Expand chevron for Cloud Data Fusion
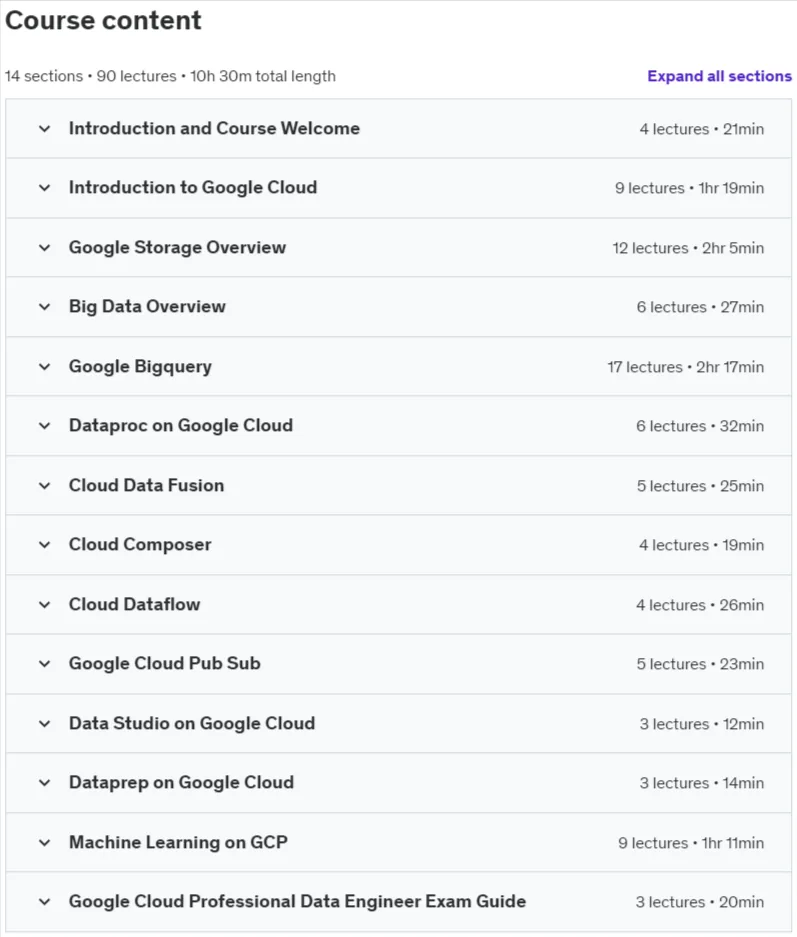This screenshot has height=937, width=797. [44, 485]
